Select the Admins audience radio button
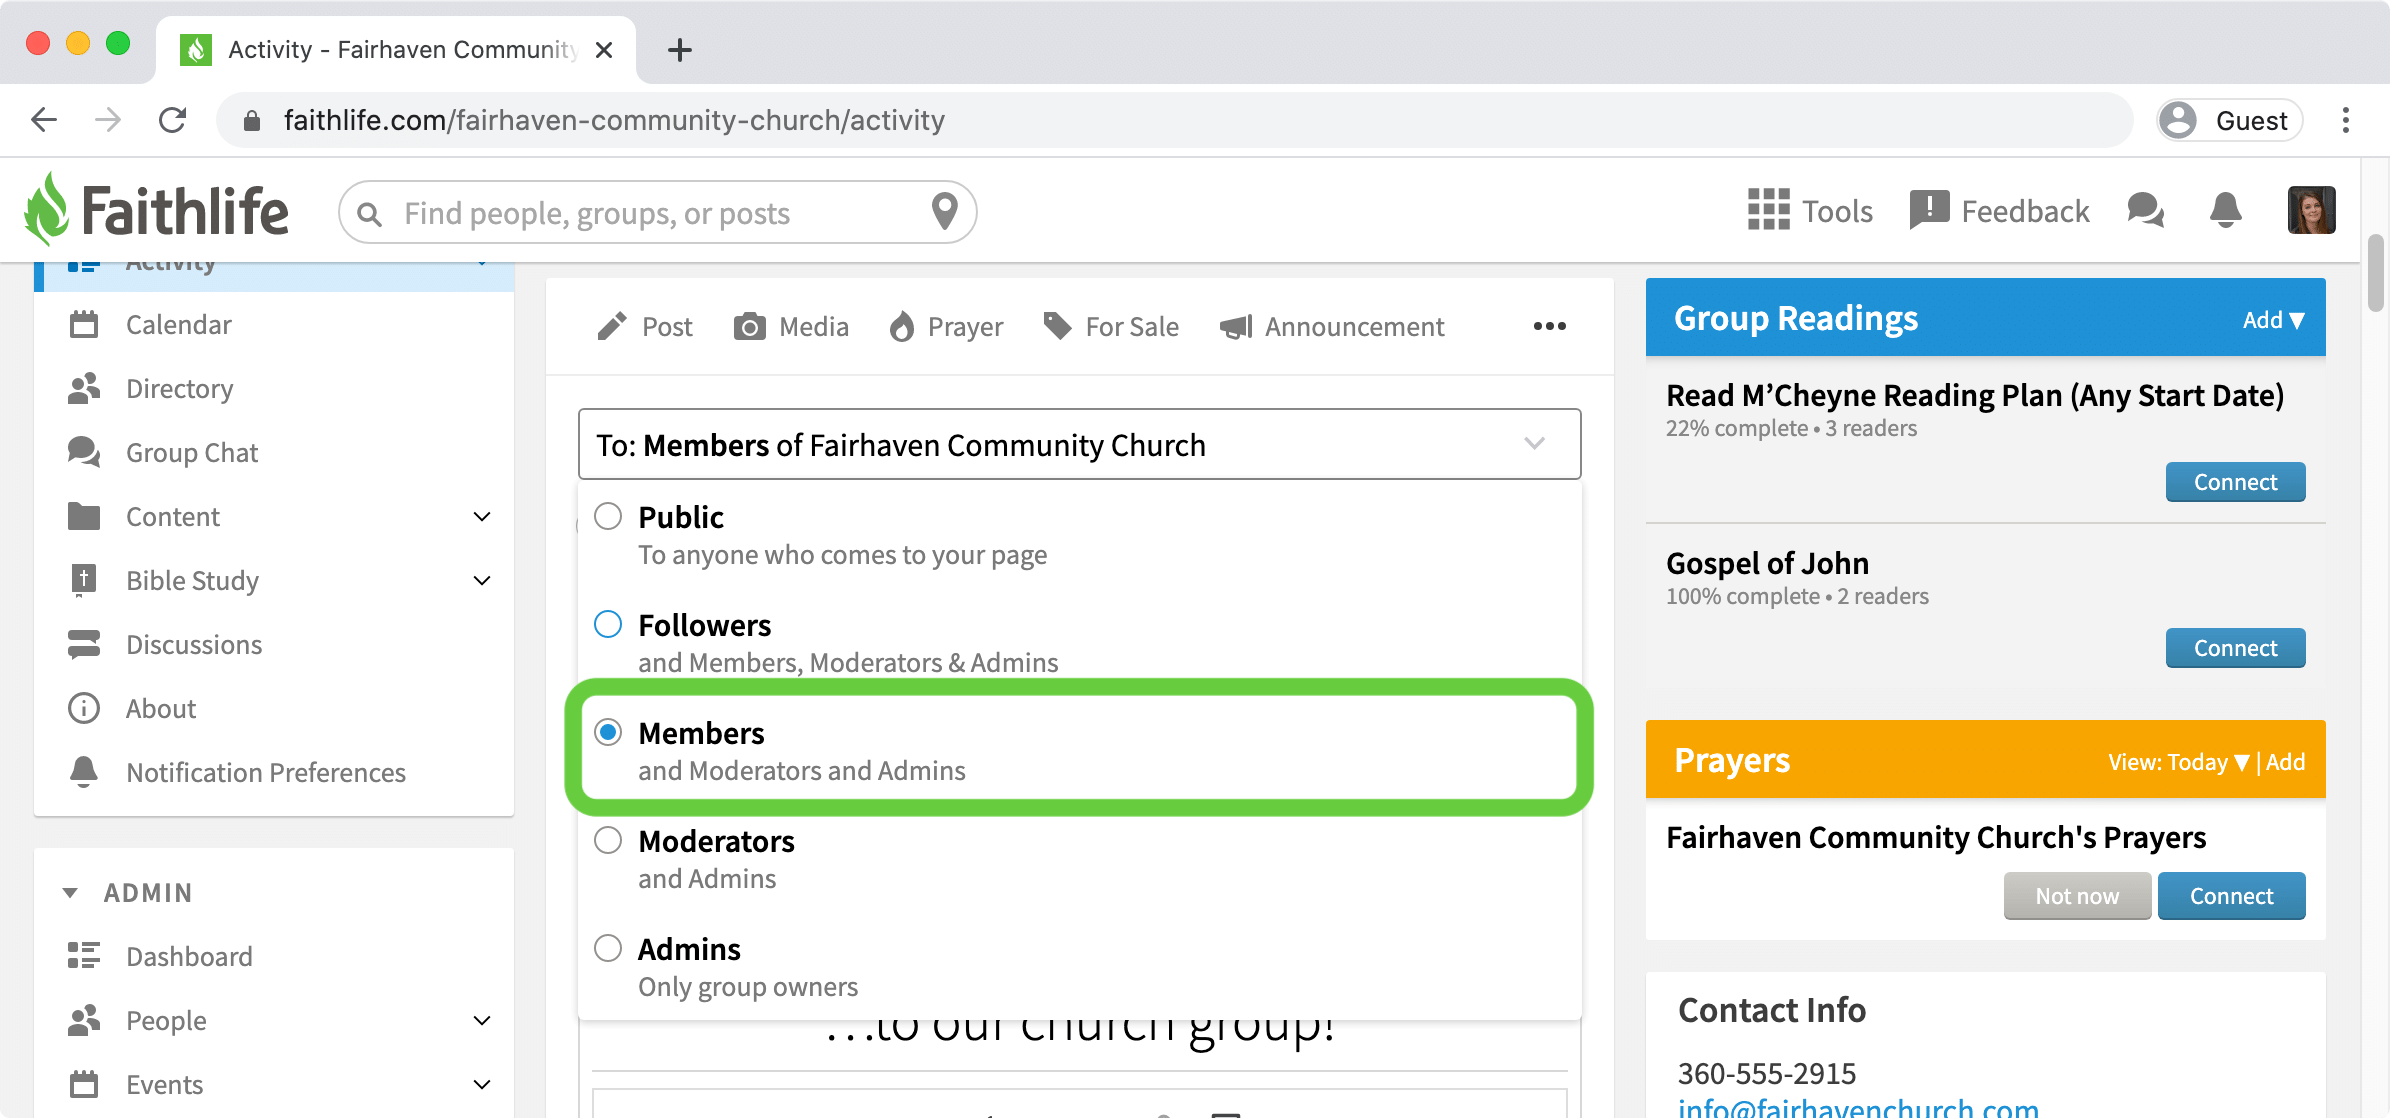 point(608,948)
